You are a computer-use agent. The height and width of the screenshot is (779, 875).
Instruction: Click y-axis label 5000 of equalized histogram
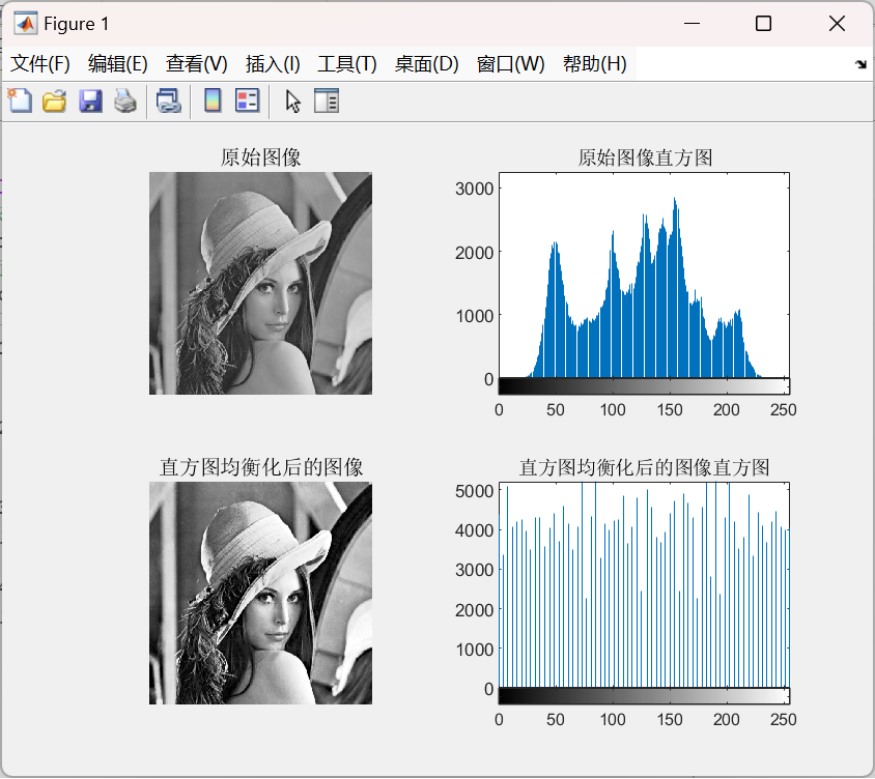pos(474,491)
